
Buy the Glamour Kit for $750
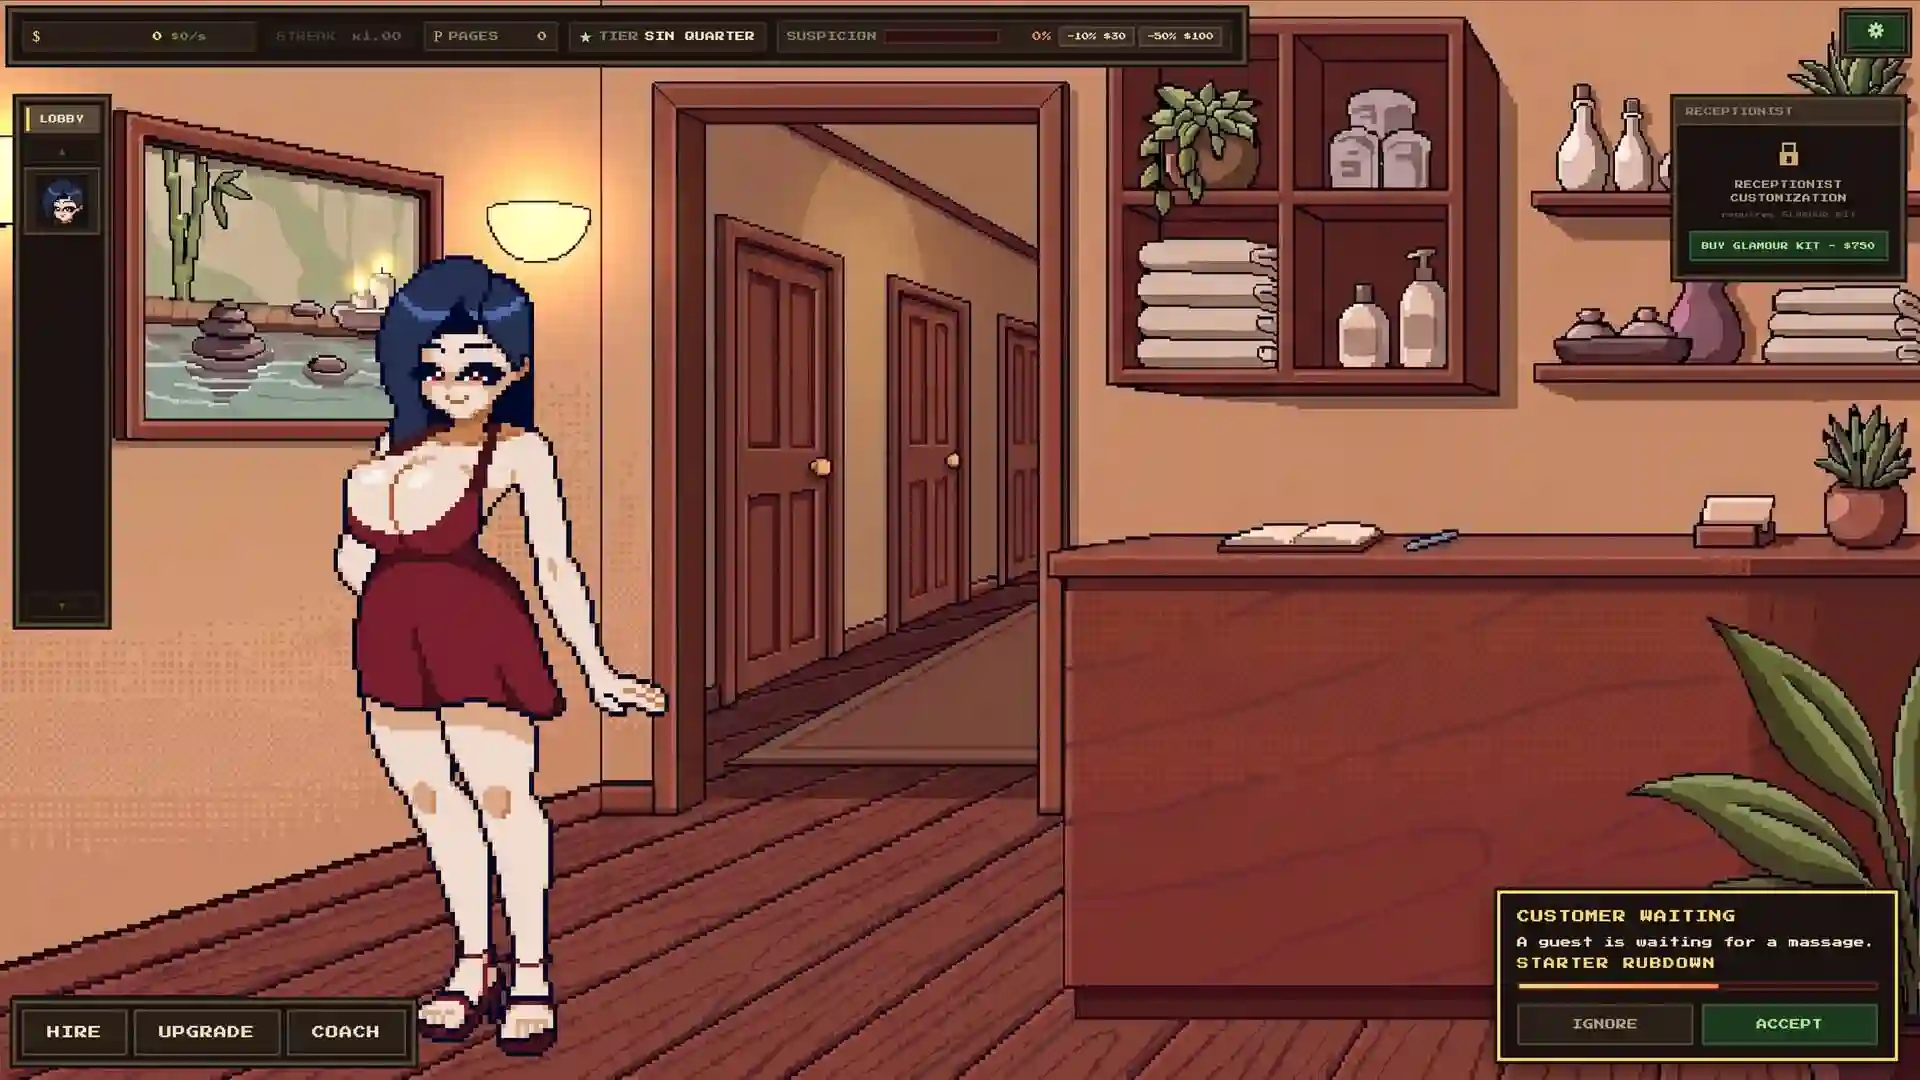click(1788, 245)
